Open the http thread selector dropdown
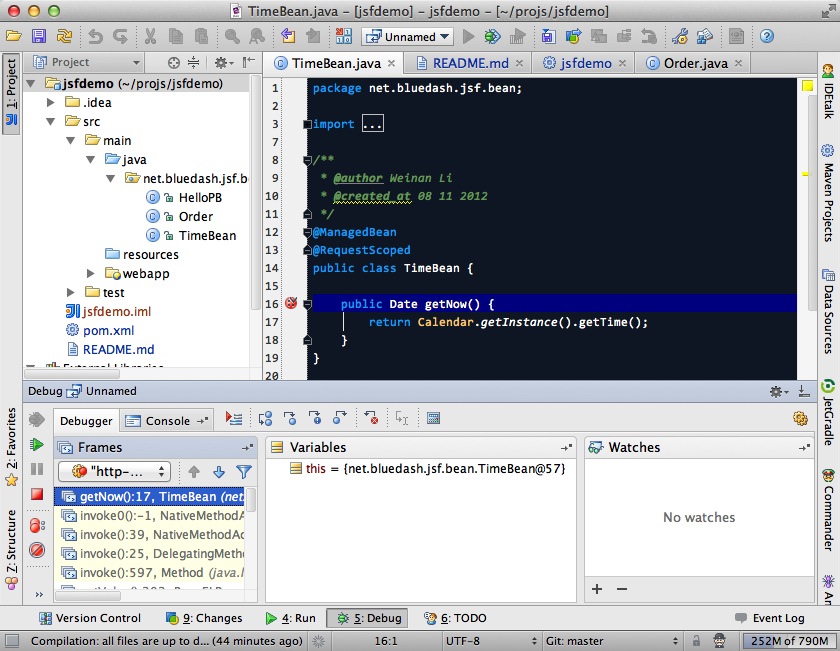Screen dimensions: 840x651 pyautogui.click(x=114, y=471)
